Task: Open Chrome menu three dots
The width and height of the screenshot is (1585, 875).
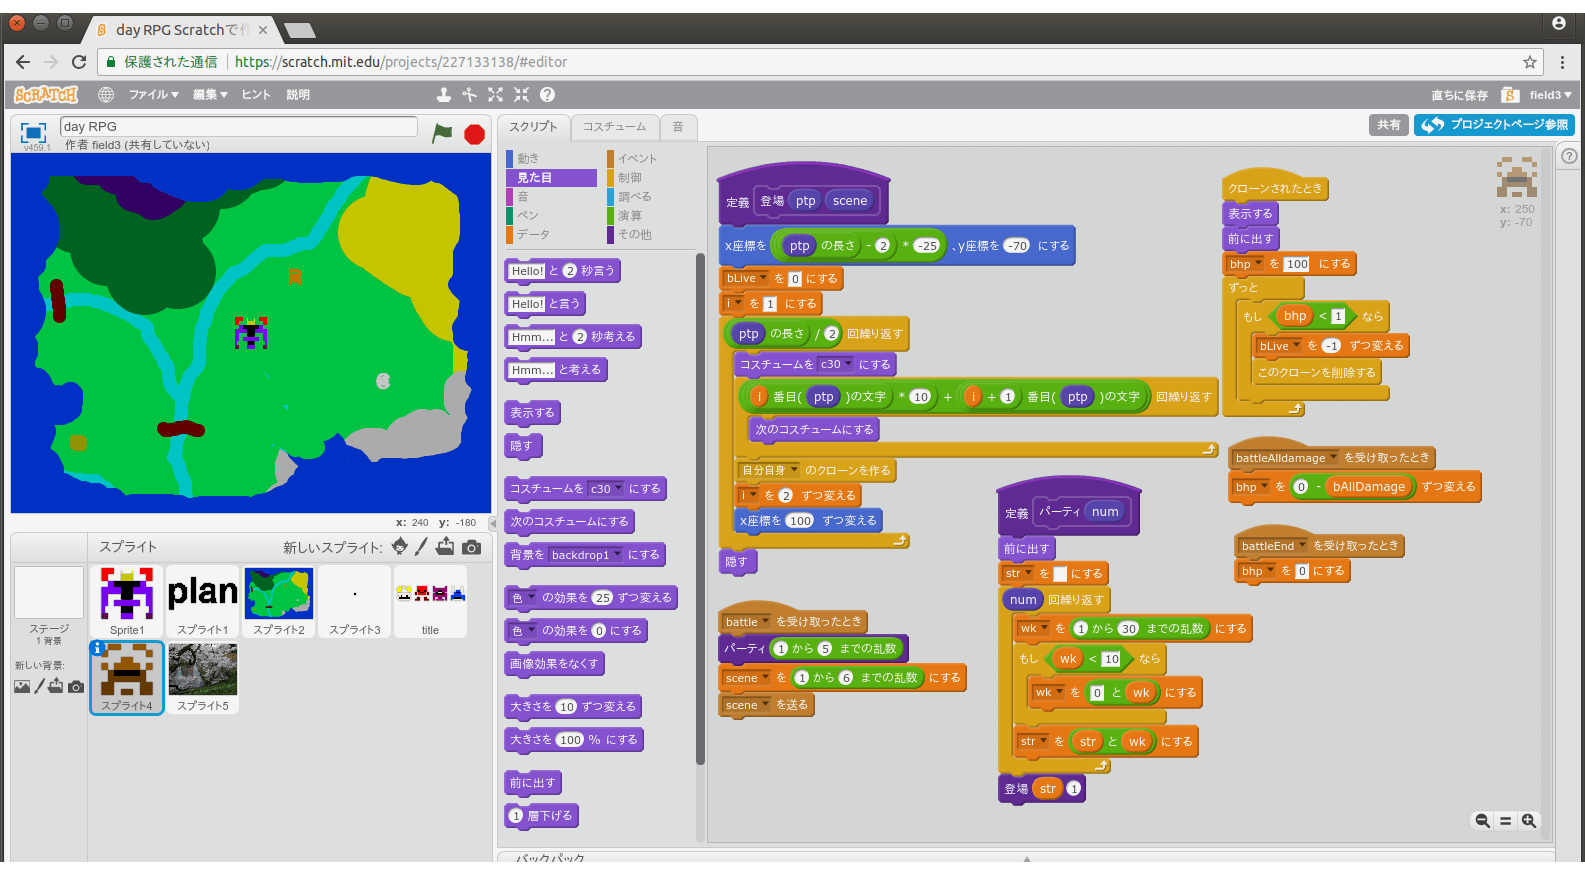Action: [x=1562, y=62]
